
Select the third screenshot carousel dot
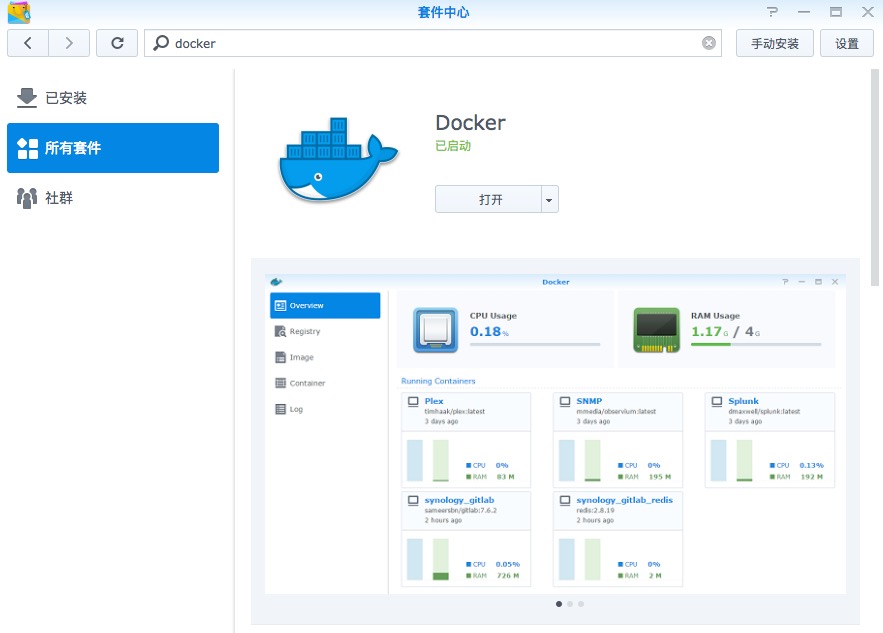(x=581, y=604)
